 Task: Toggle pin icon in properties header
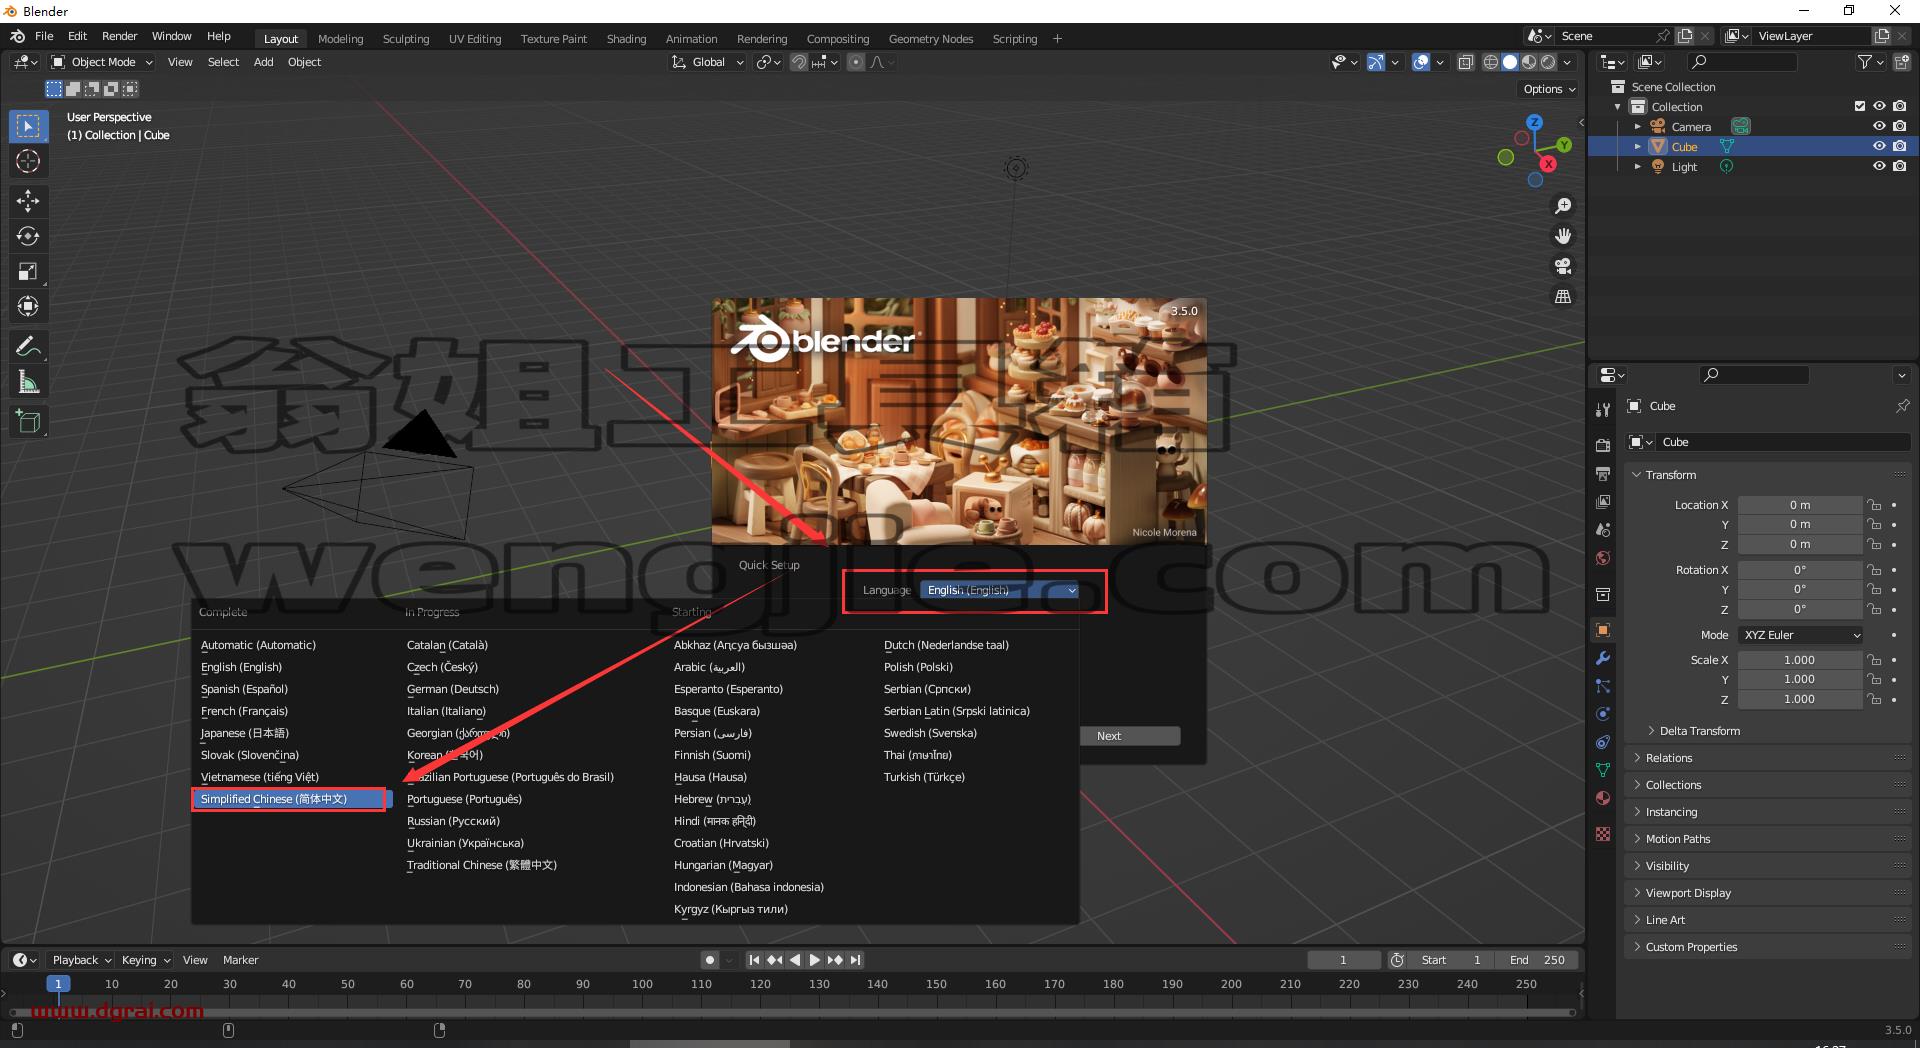click(1902, 406)
